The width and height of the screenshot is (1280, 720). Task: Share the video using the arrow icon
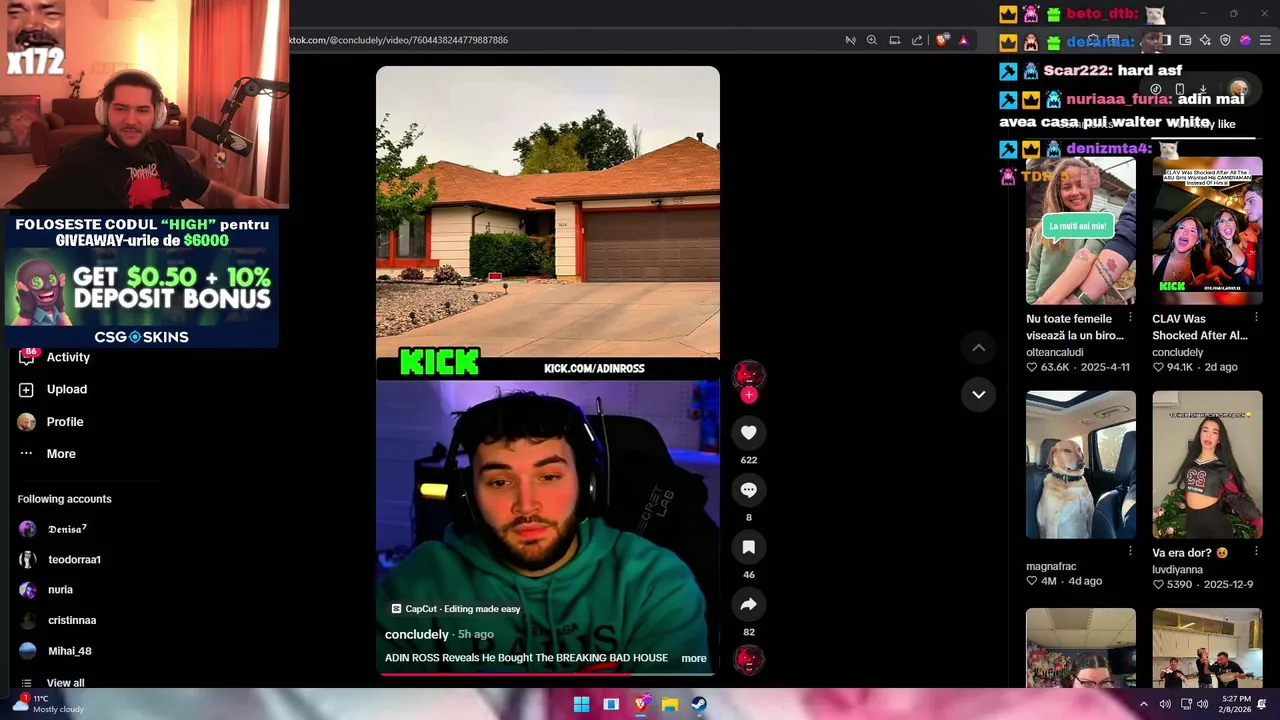(748, 604)
